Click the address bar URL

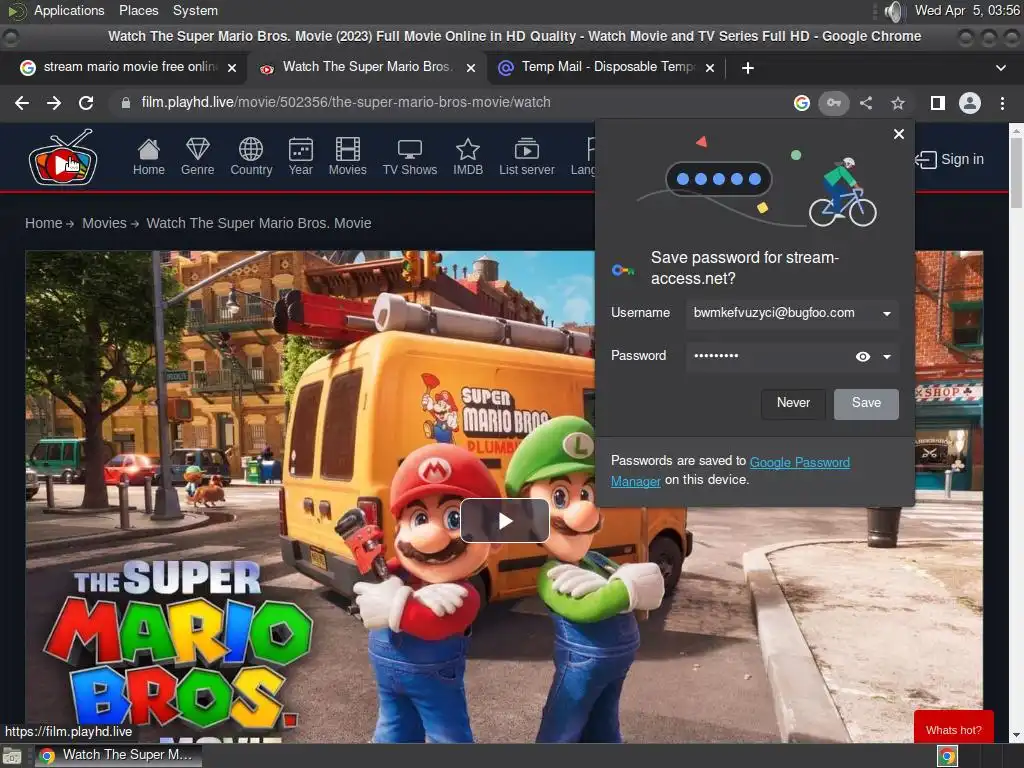coord(345,103)
